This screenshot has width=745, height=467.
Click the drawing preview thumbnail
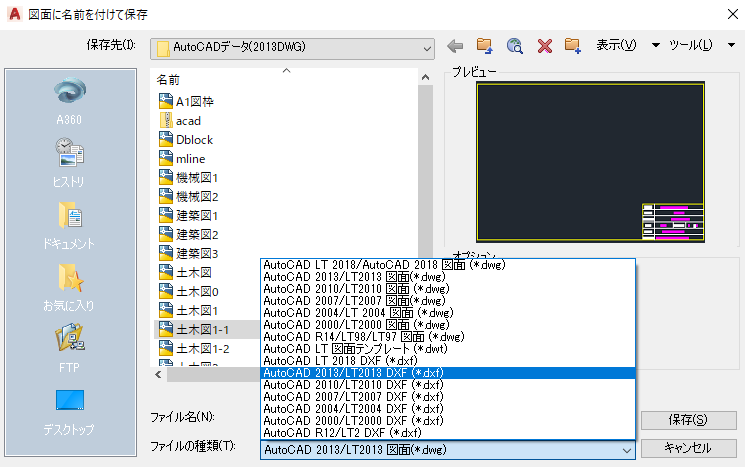point(590,162)
